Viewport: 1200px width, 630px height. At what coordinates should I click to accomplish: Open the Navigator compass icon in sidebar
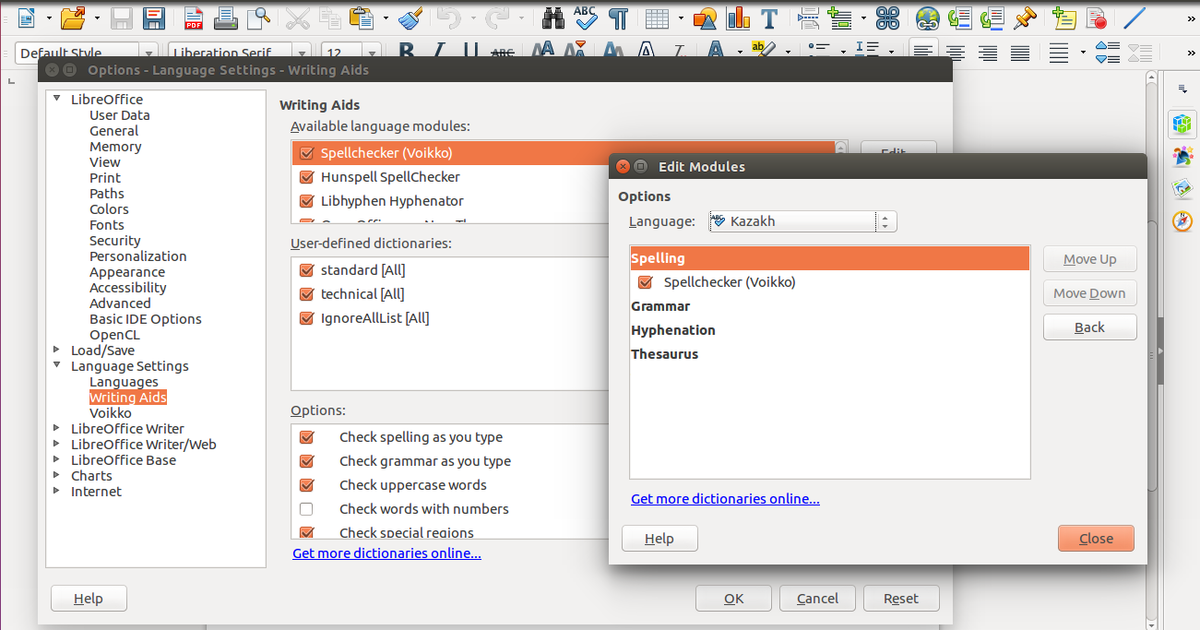tap(1182, 220)
